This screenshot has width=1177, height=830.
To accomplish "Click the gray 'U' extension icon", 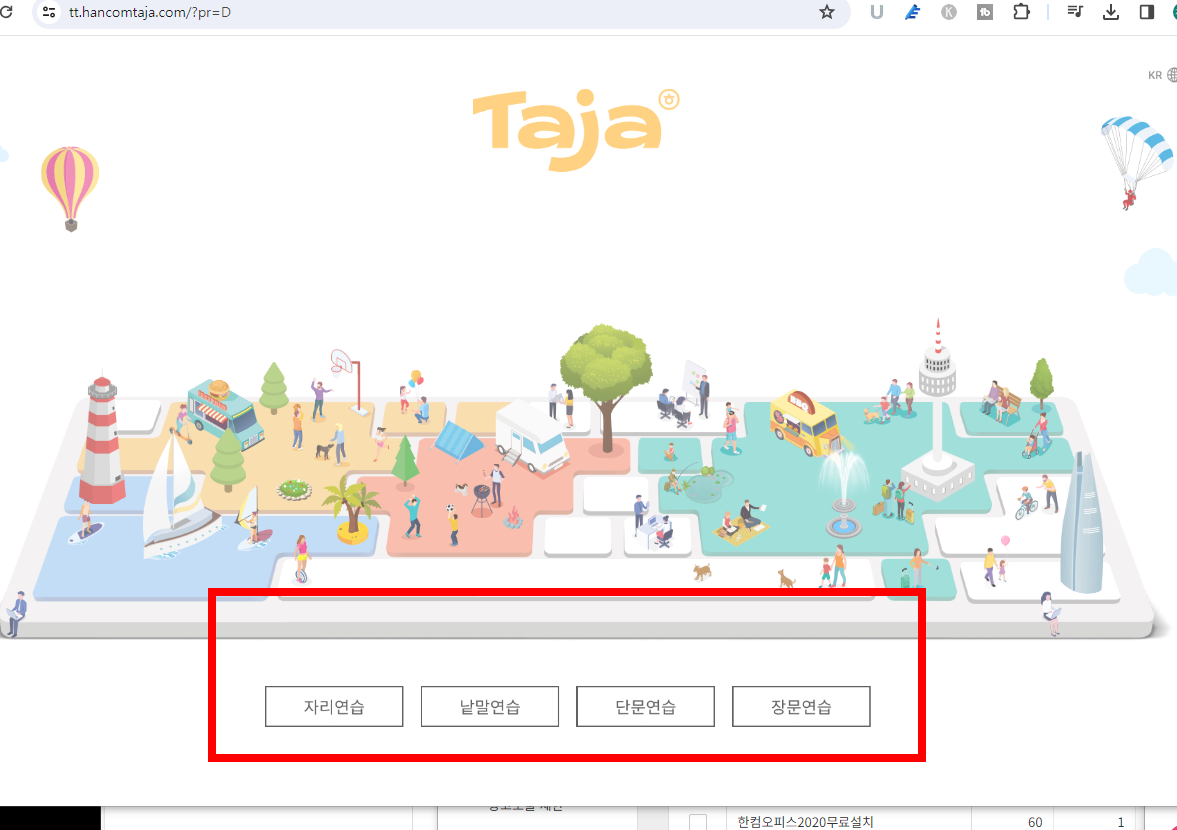I will coord(875,14).
